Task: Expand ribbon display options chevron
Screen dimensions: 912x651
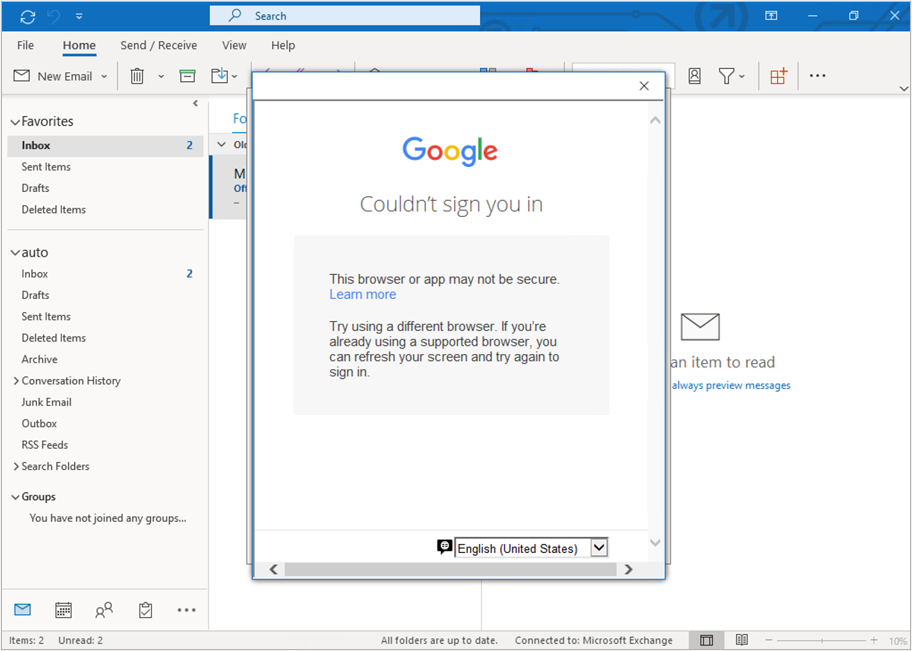Action: click(903, 89)
